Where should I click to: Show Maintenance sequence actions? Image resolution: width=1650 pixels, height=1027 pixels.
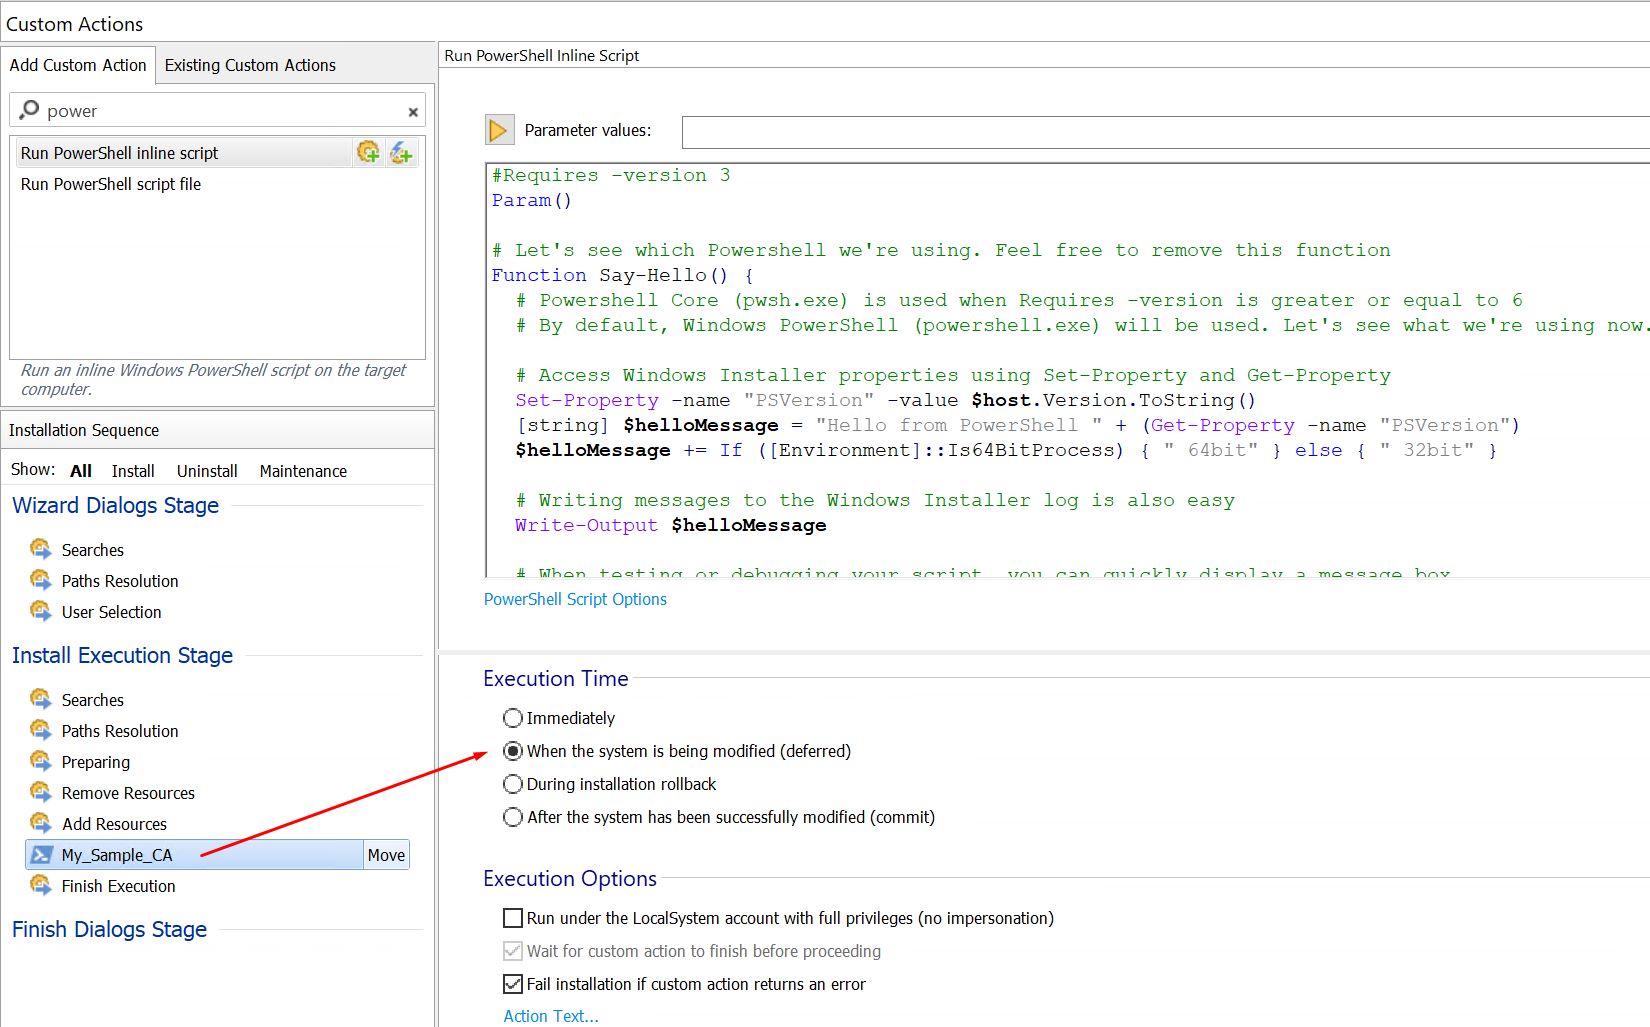tap(303, 471)
